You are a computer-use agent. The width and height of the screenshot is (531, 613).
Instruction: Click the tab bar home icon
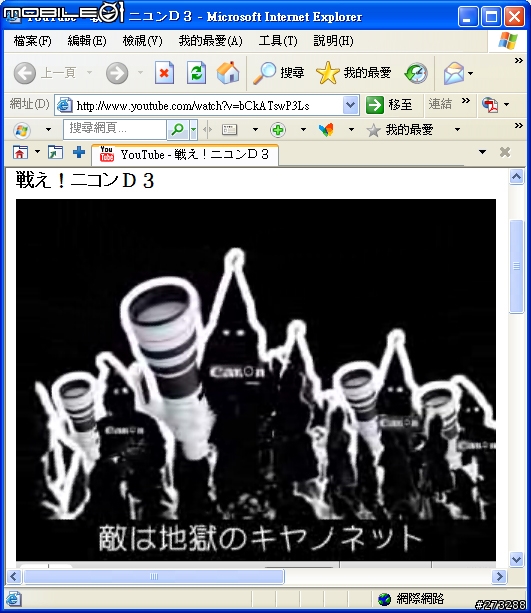20,152
